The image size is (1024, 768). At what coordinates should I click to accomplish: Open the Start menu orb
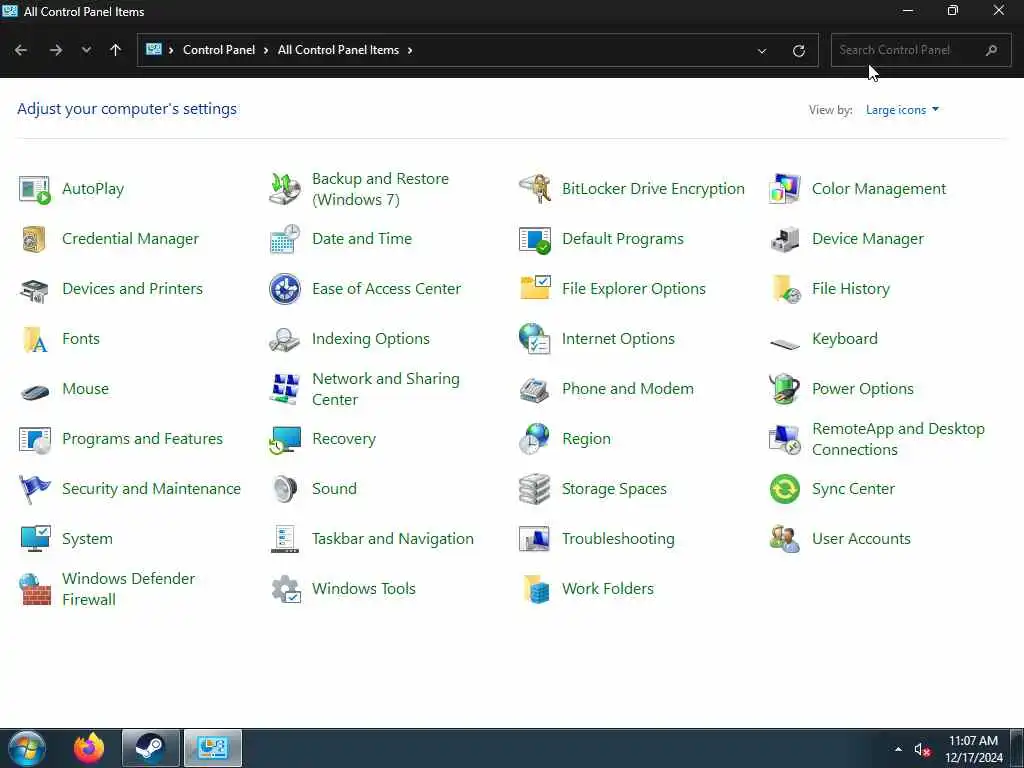pyautogui.click(x=27, y=748)
